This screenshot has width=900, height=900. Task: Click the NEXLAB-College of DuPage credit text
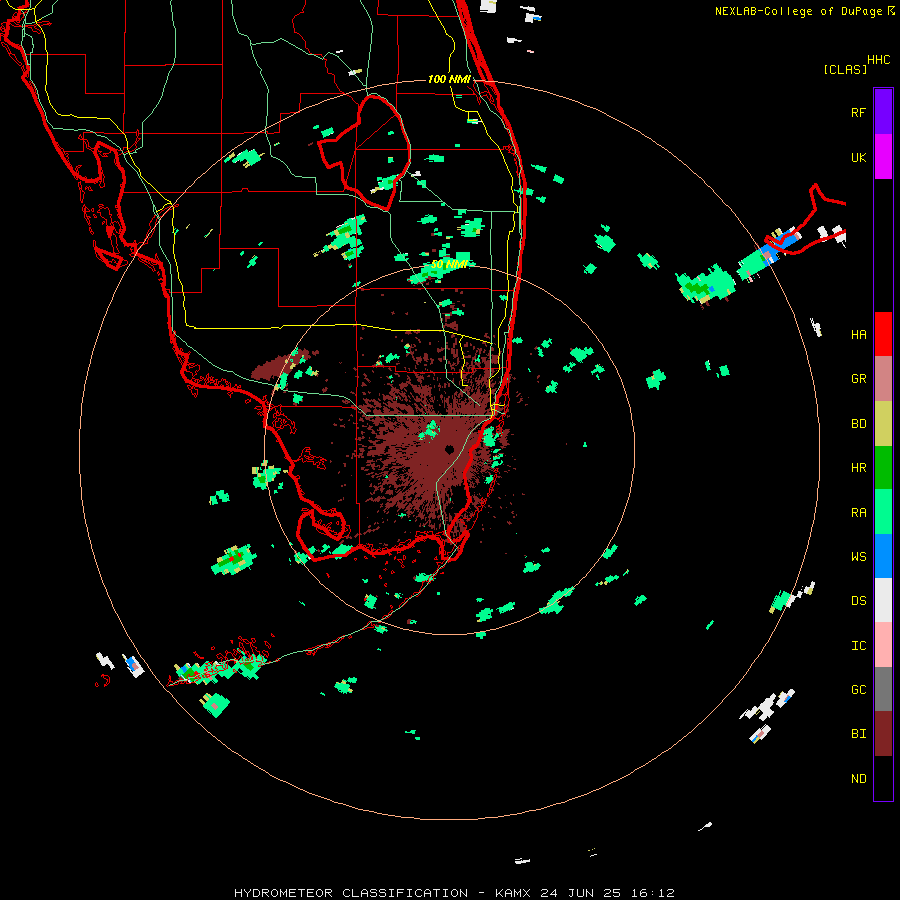[798, 11]
